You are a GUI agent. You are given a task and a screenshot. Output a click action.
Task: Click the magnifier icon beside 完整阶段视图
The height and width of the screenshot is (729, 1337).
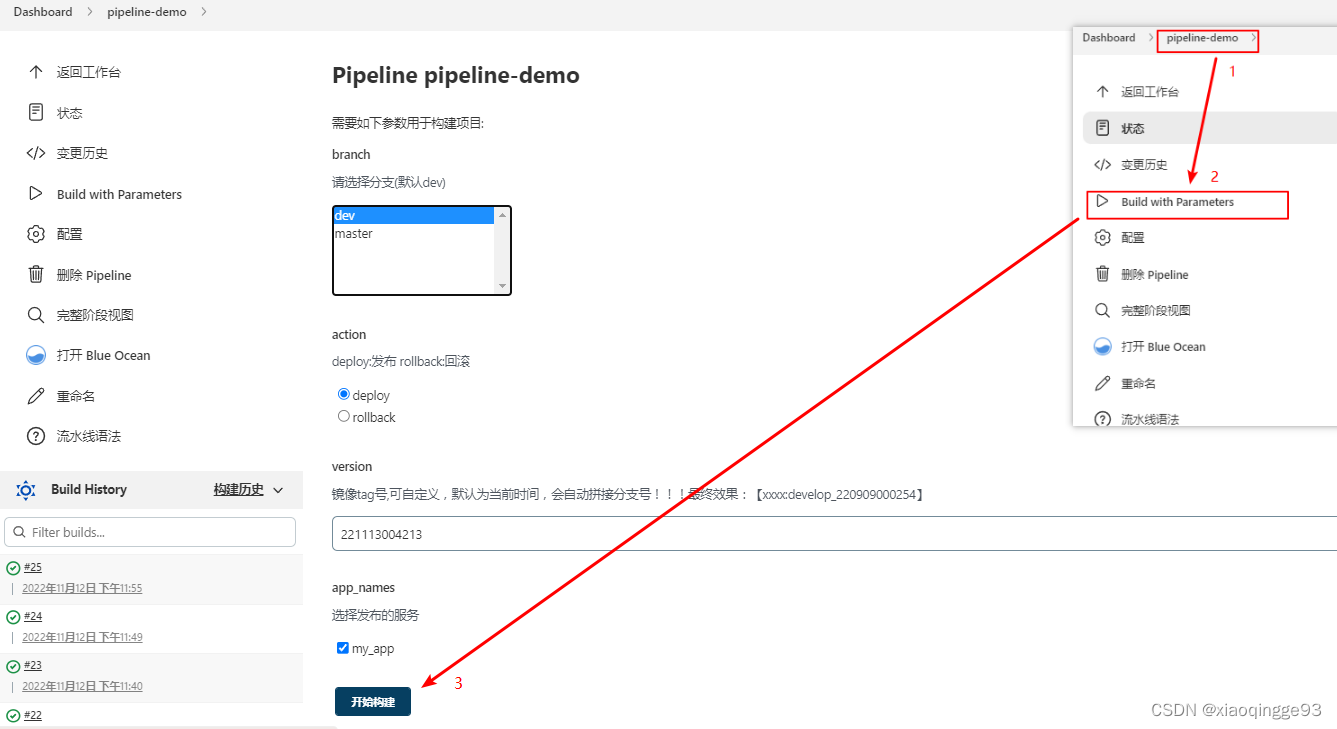[36, 315]
